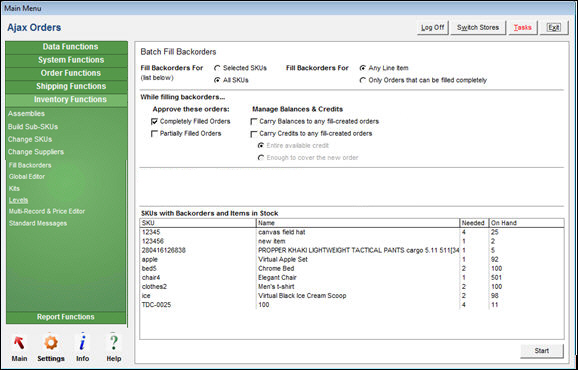Open Multi-Record & Price Editor
Screen dimensions: 578x370
pyautogui.click(x=47, y=212)
